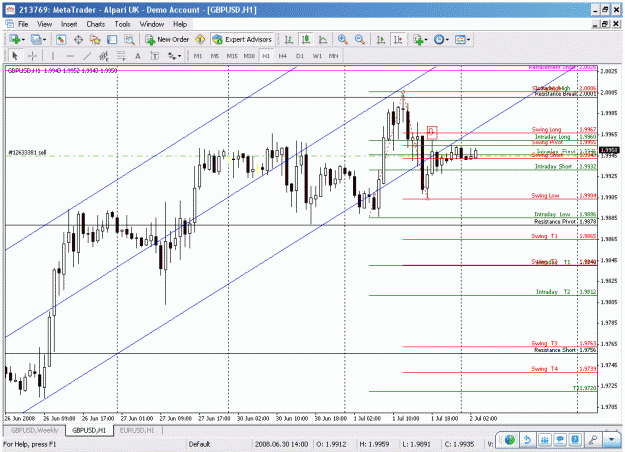Click the red arrow marker box on chart
The image size is (625, 452).
(432, 132)
